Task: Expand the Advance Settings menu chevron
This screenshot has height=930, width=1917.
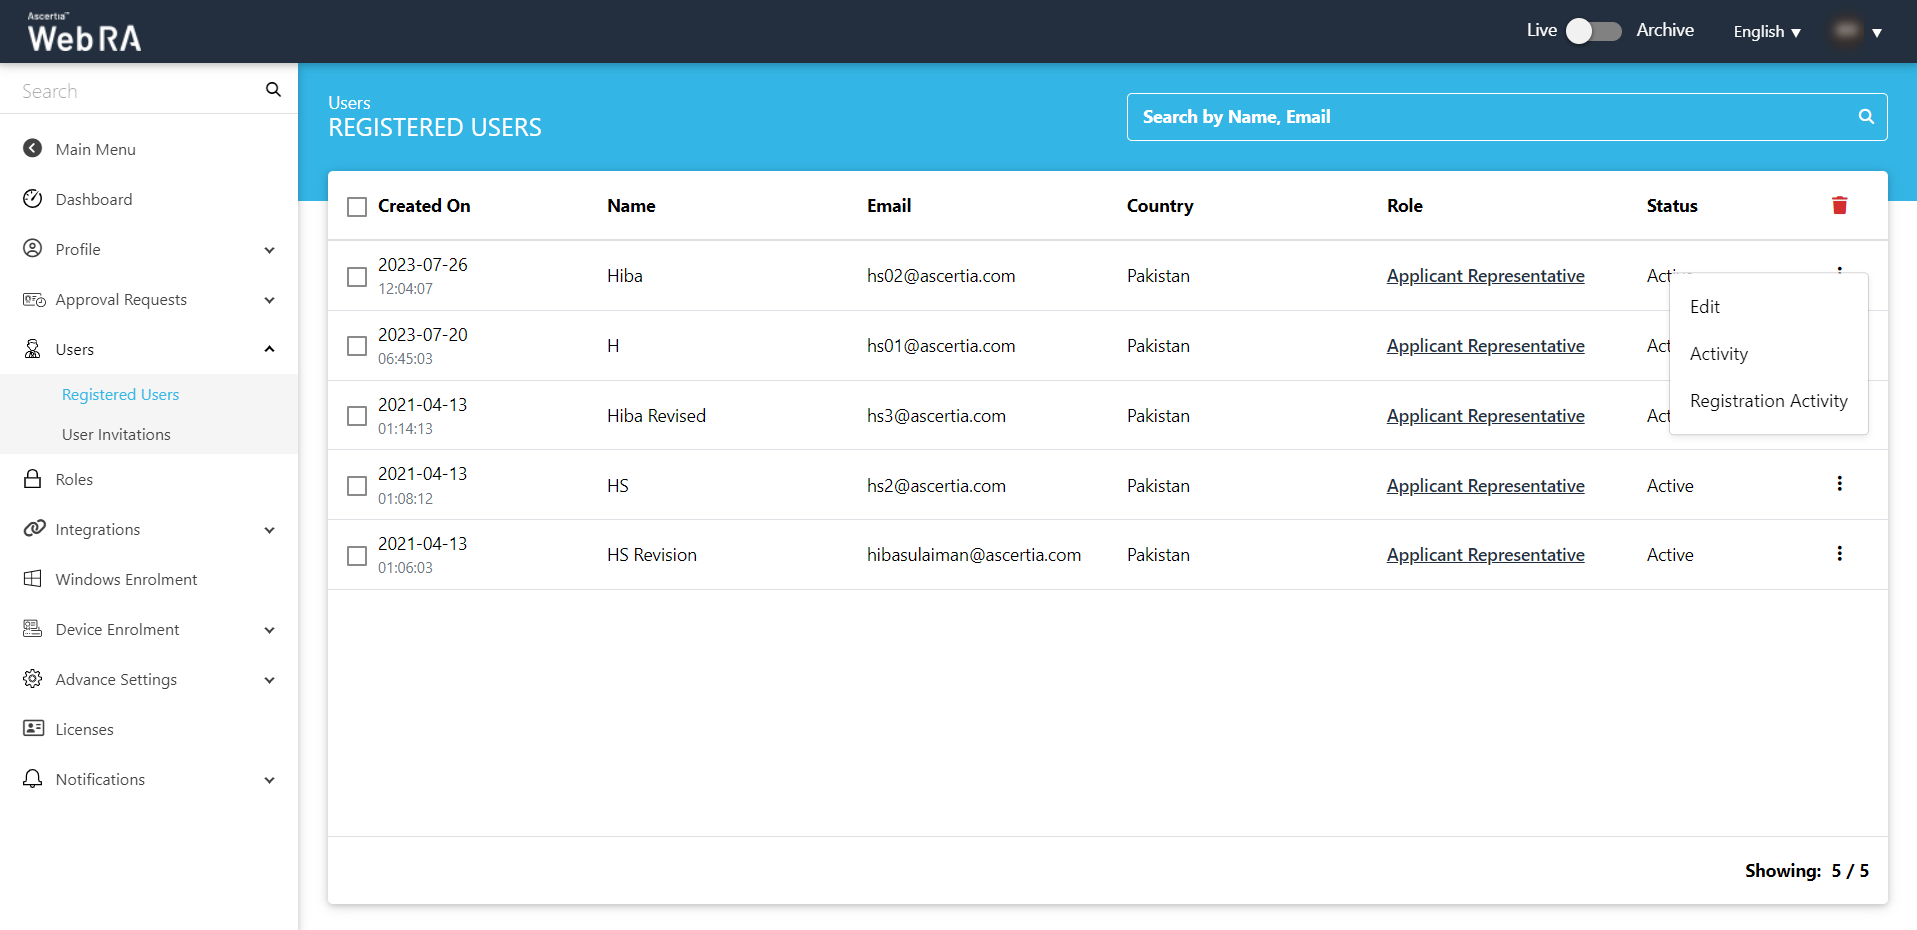Action: point(269,680)
